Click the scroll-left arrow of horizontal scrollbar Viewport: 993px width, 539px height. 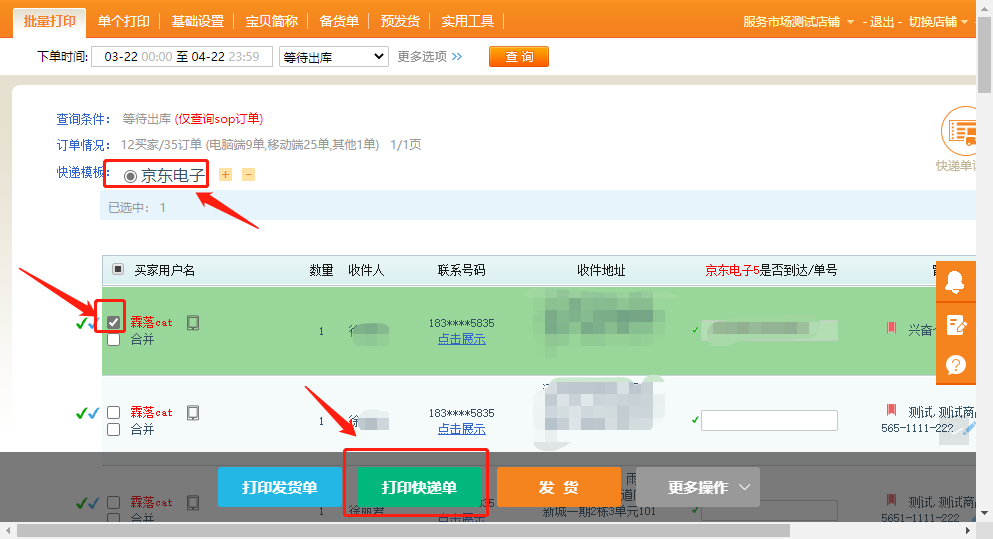8,531
